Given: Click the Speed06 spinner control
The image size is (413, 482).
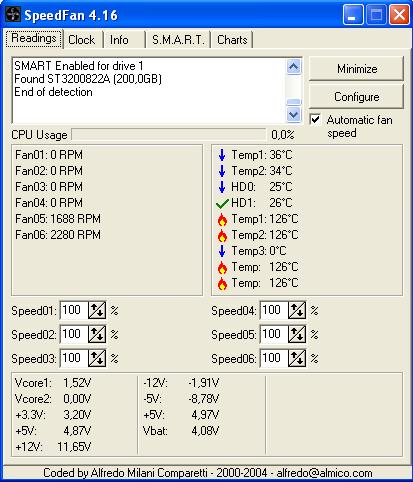Looking at the screenshot, I should 297,358.
